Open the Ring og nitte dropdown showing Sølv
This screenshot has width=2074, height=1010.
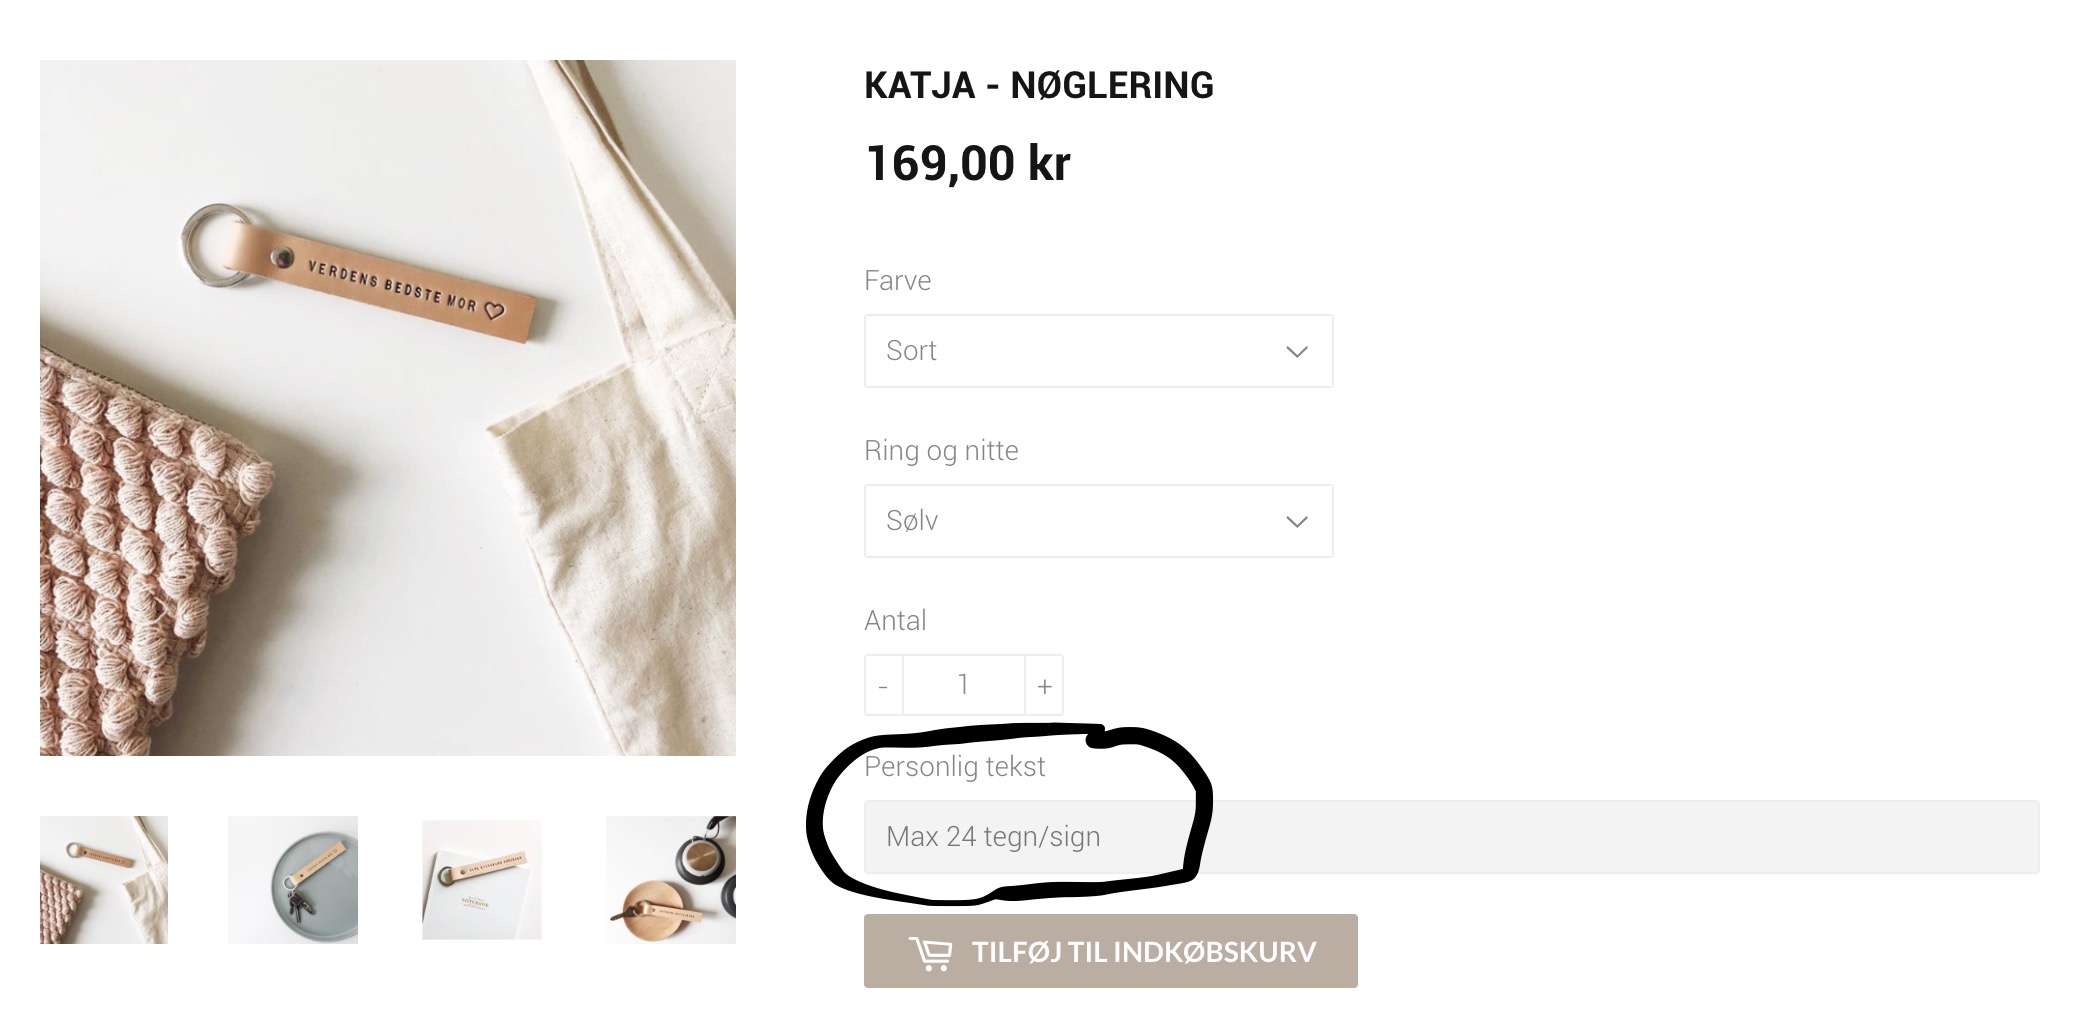coord(1097,521)
